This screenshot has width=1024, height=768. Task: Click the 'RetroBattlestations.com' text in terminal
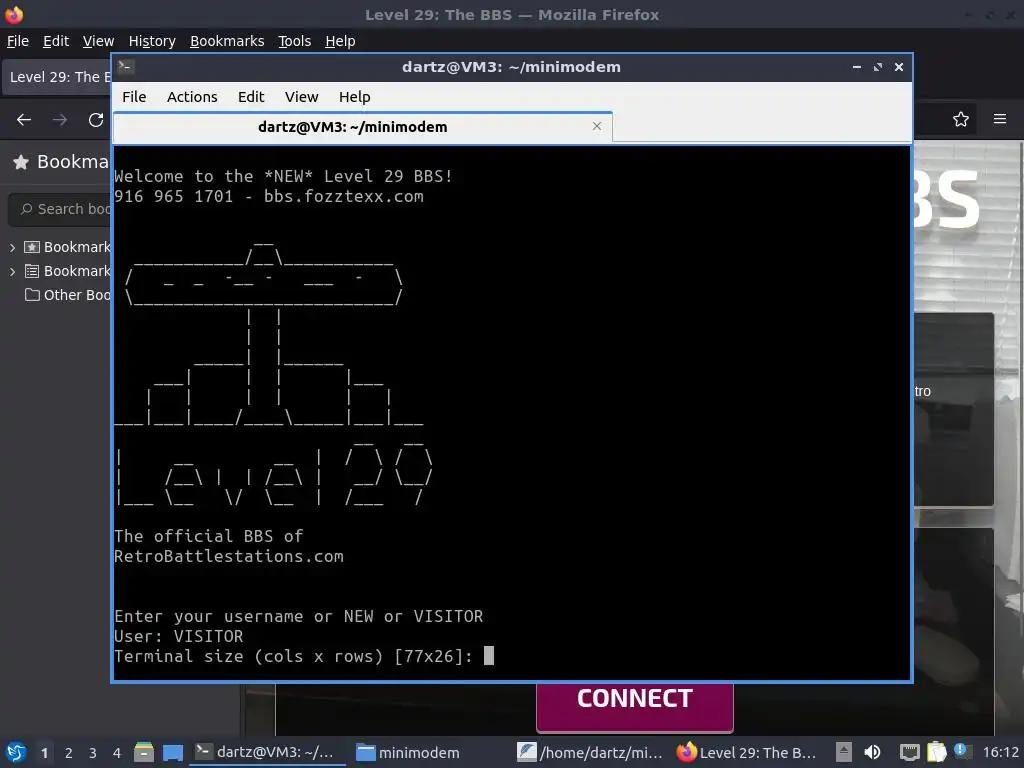coord(229,556)
